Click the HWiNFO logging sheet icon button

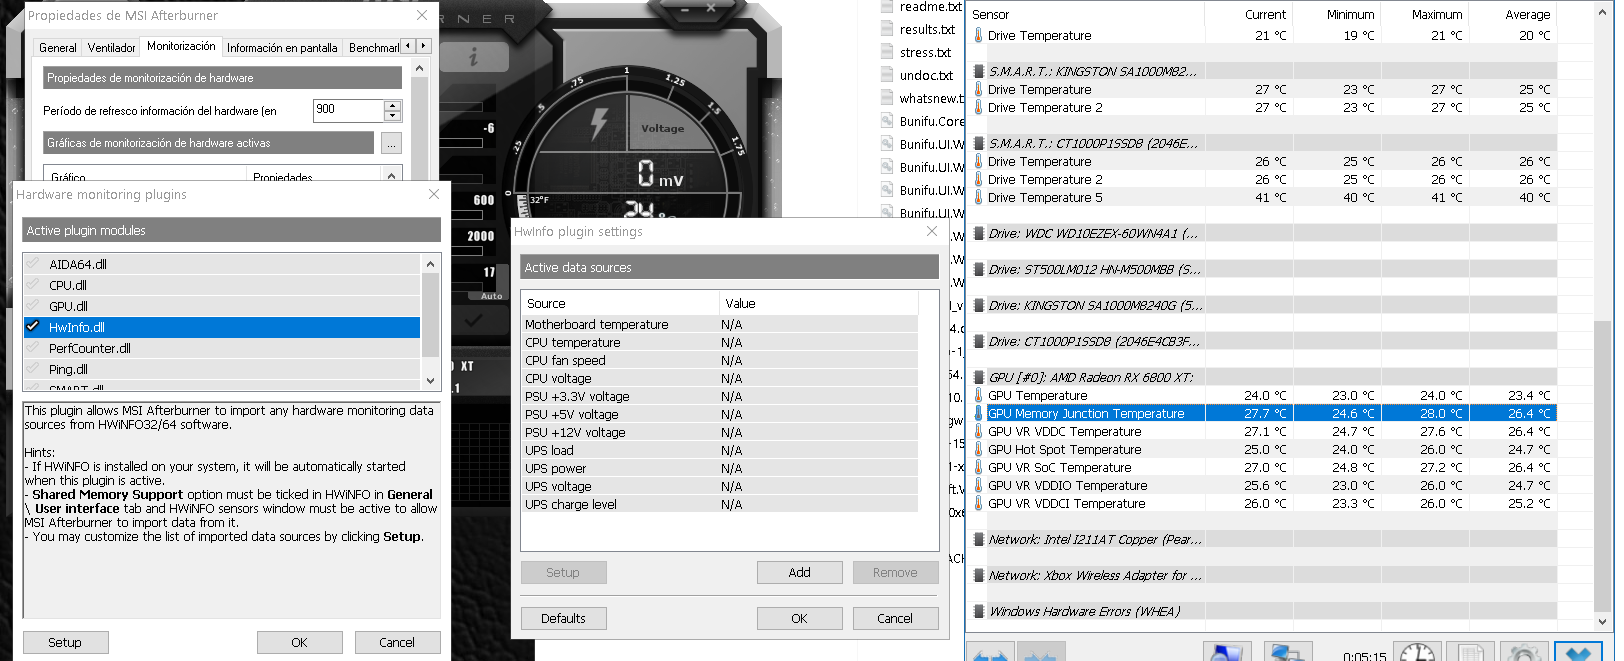(1470, 653)
